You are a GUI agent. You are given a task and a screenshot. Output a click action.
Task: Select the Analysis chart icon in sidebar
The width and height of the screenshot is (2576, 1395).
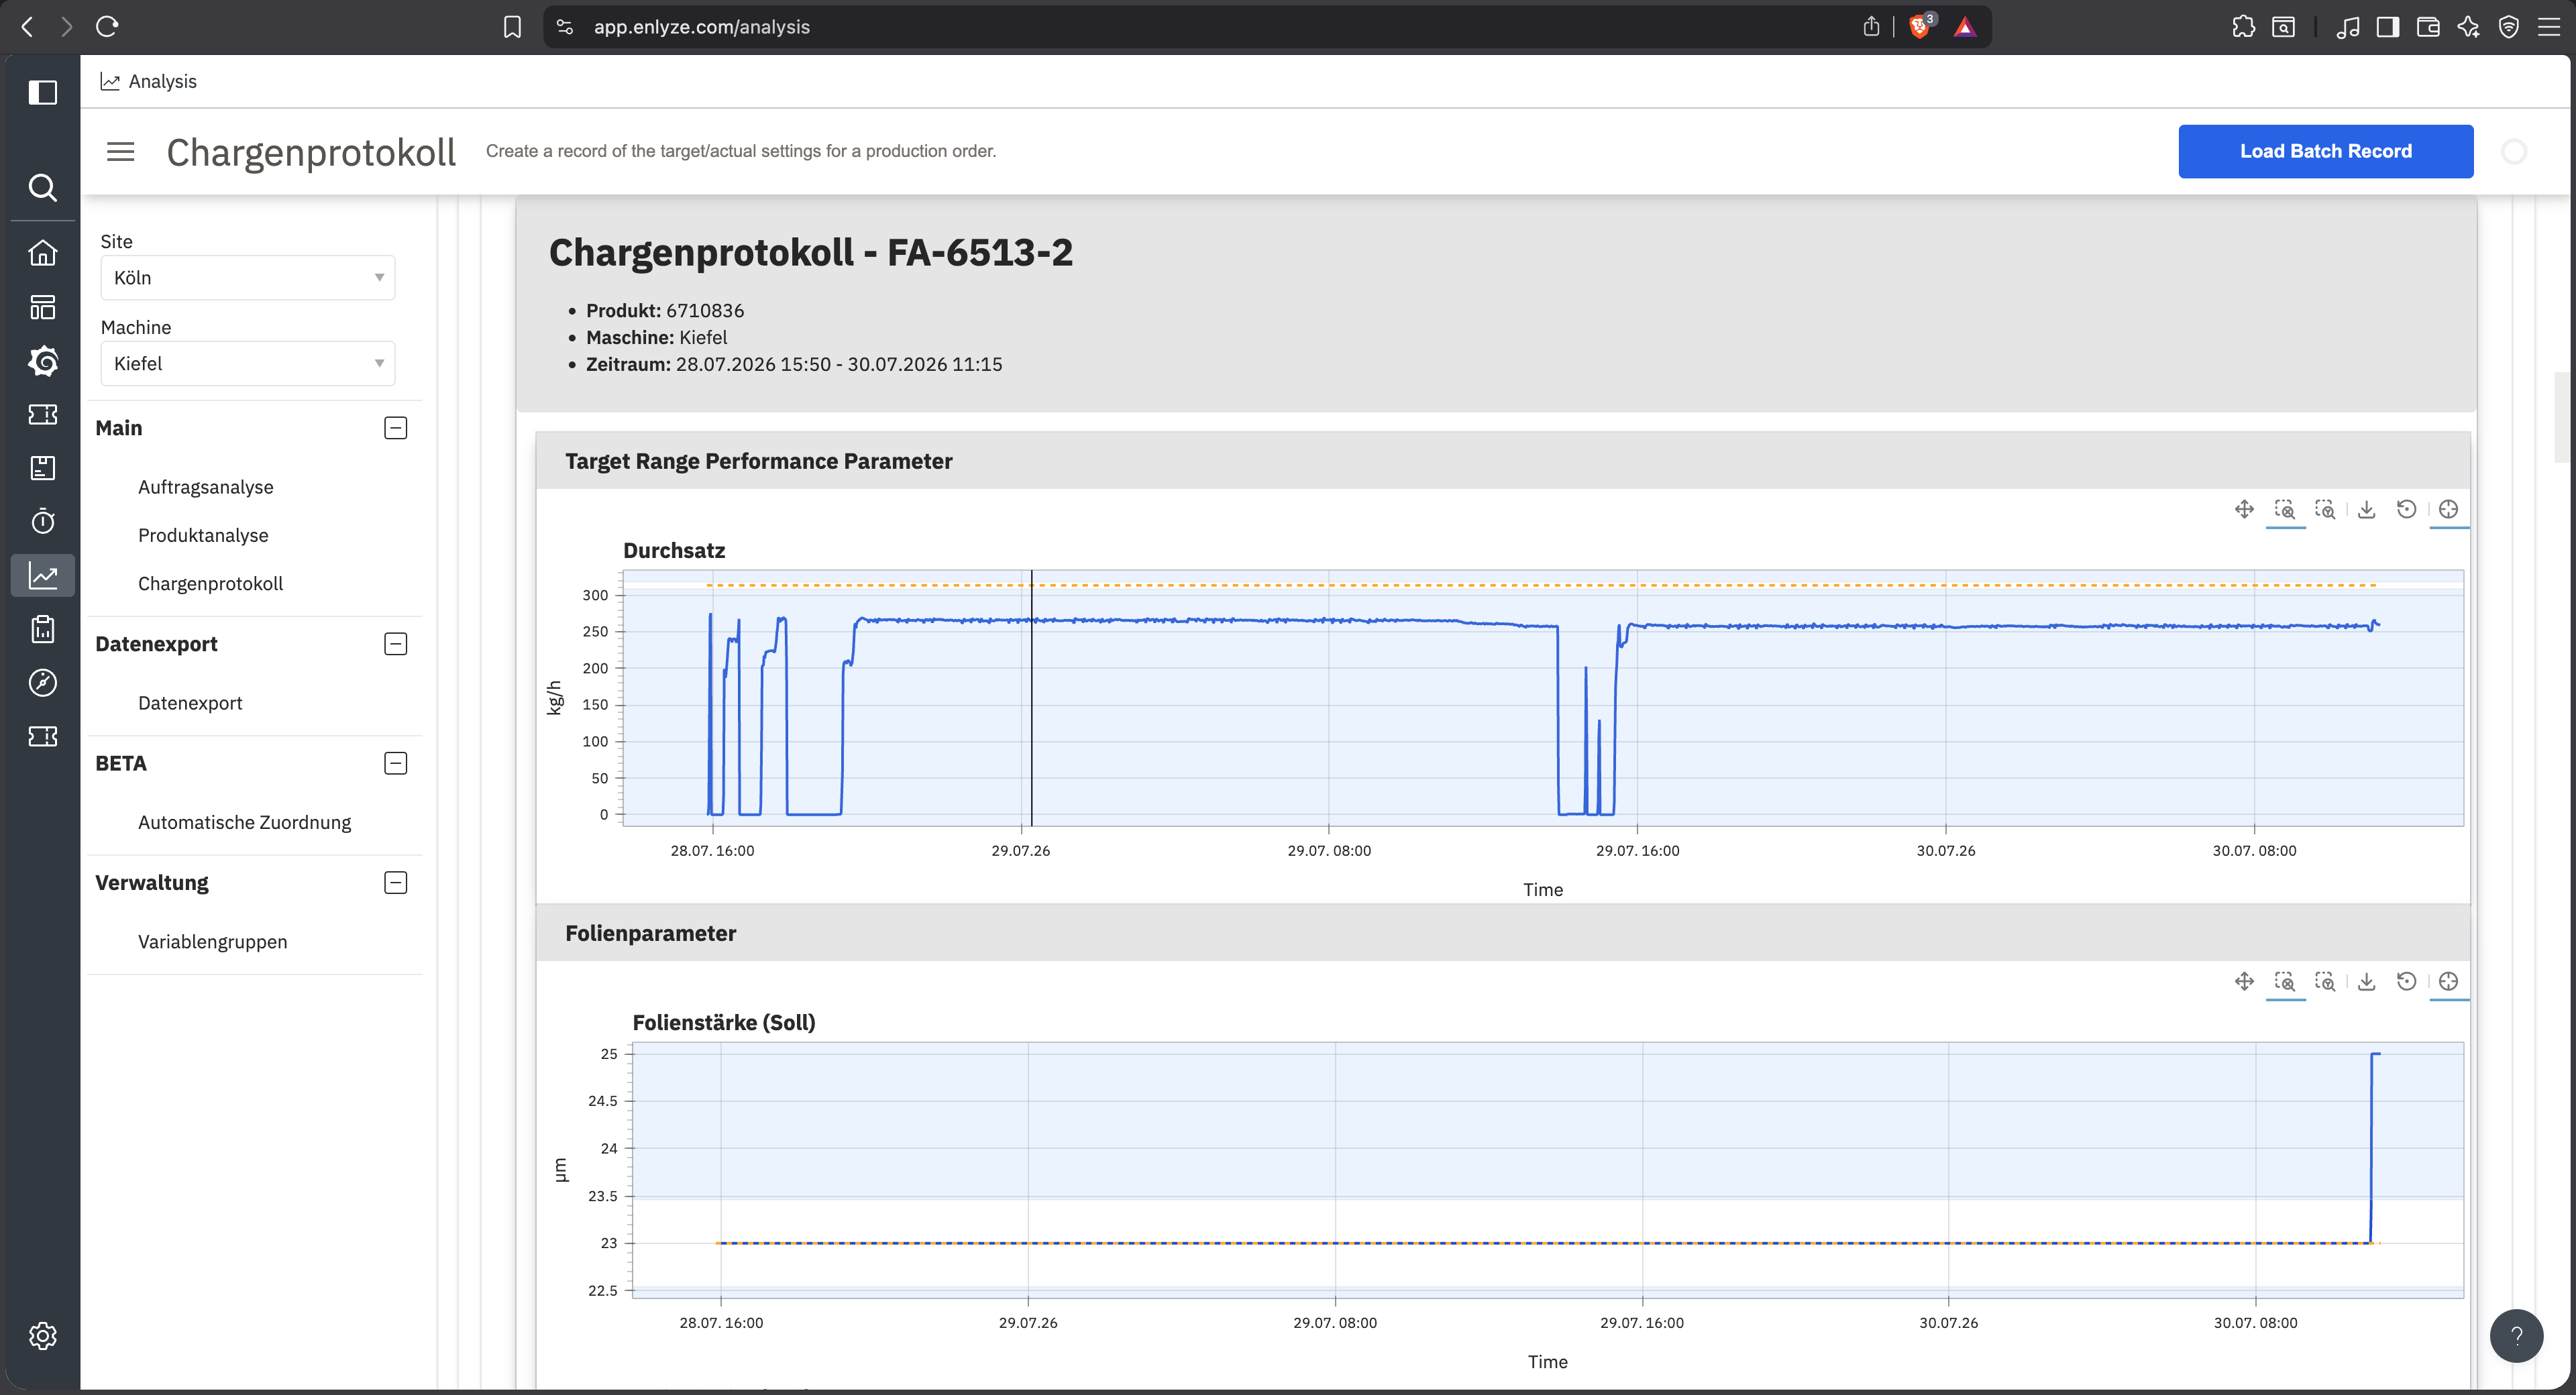[x=42, y=575]
